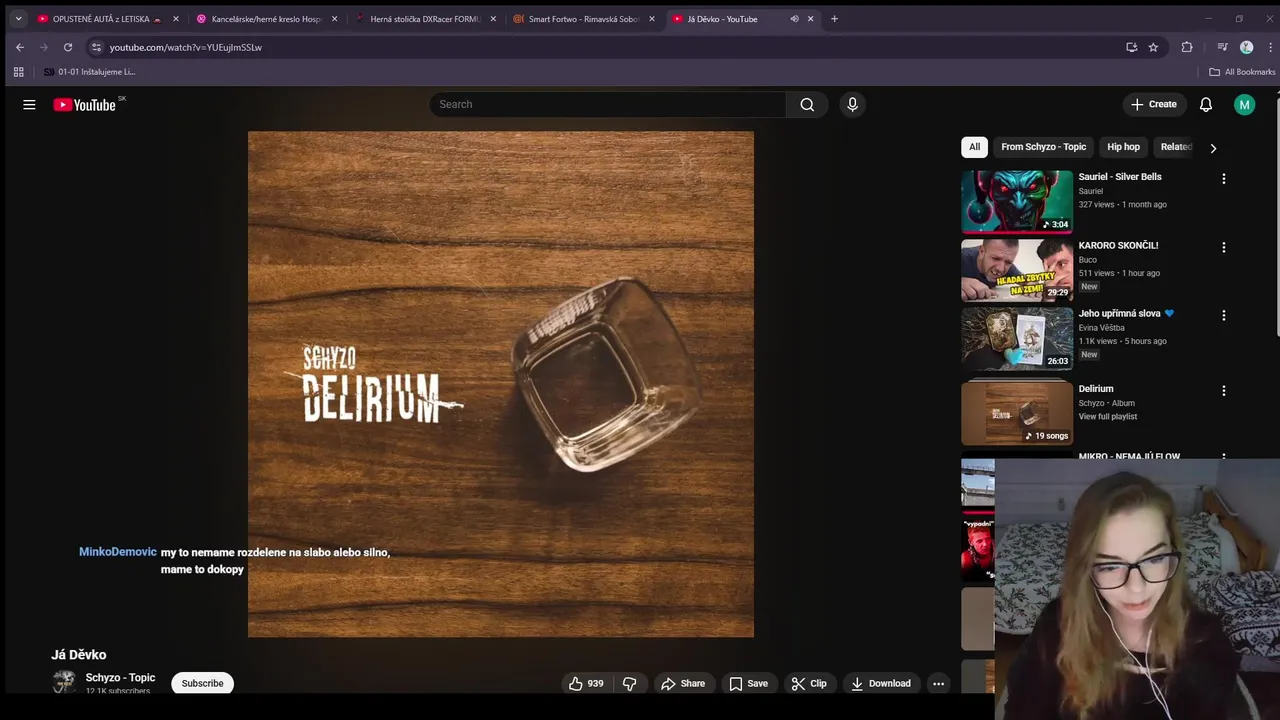The image size is (1280, 720).
Task: Open options for Sauriel - Silver Bells
Action: click(x=1223, y=178)
